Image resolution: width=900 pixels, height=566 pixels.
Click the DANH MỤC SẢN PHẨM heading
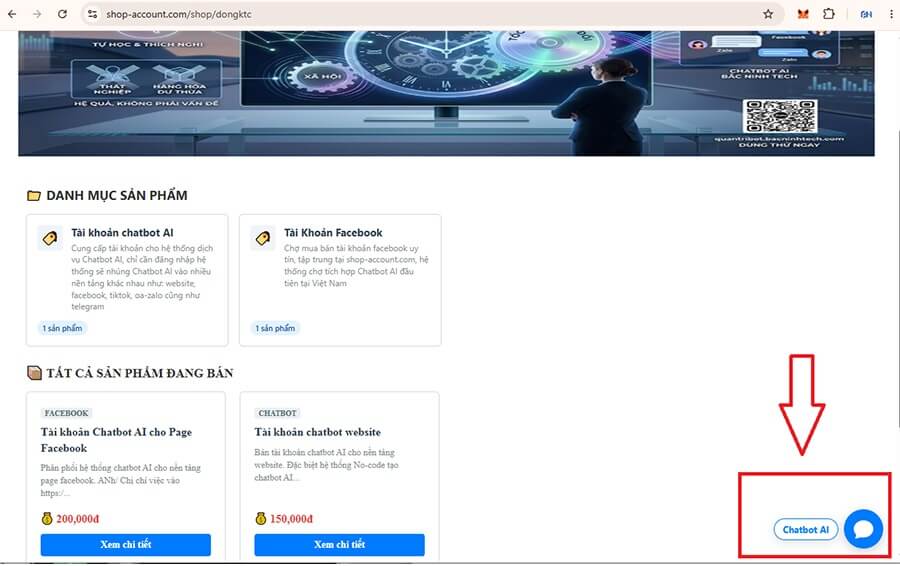(117, 196)
